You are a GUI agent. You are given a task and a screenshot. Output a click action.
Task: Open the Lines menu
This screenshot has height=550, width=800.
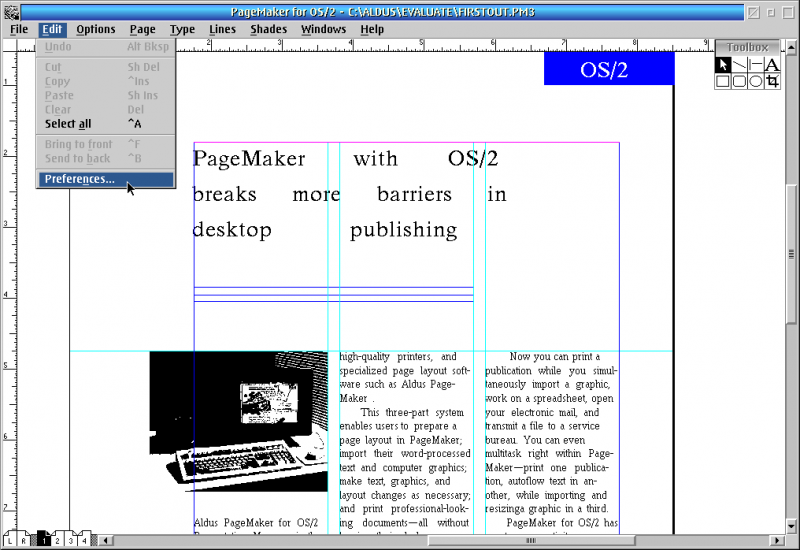222,30
